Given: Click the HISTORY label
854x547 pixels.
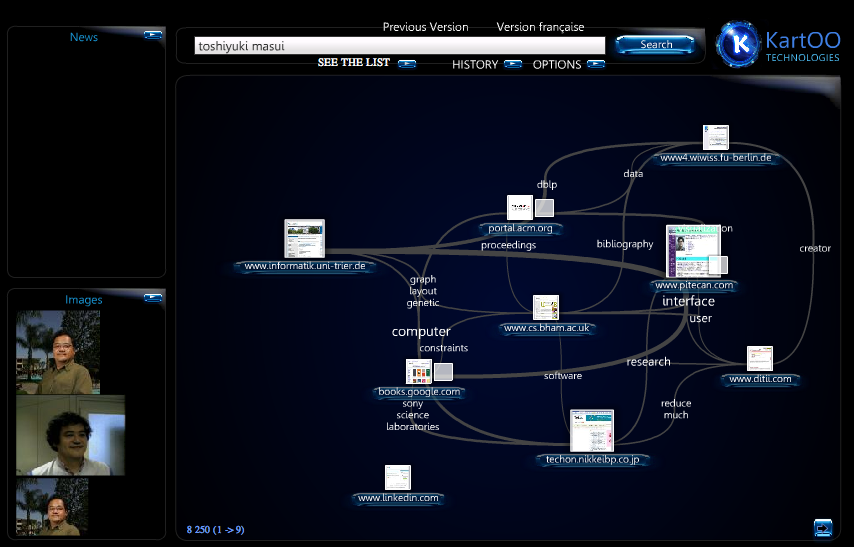Looking at the screenshot, I should point(475,64).
